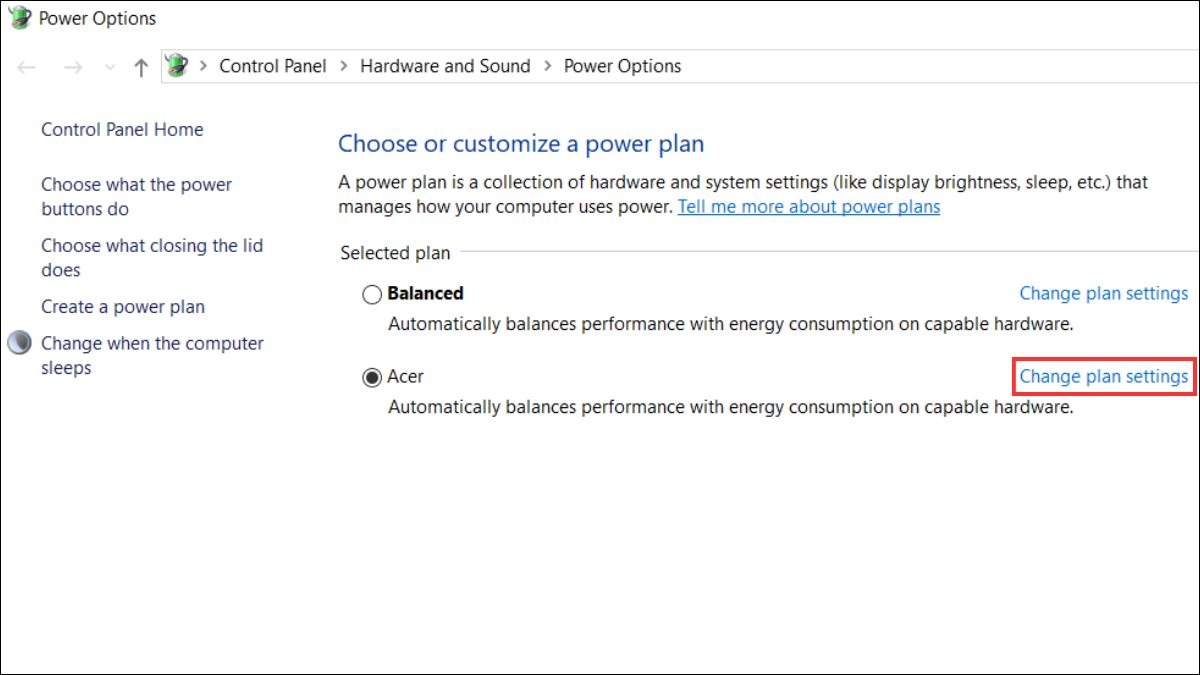This screenshot has width=1200, height=675.
Task: Select the Balanced power plan radio button
Action: click(x=372, y=294)
